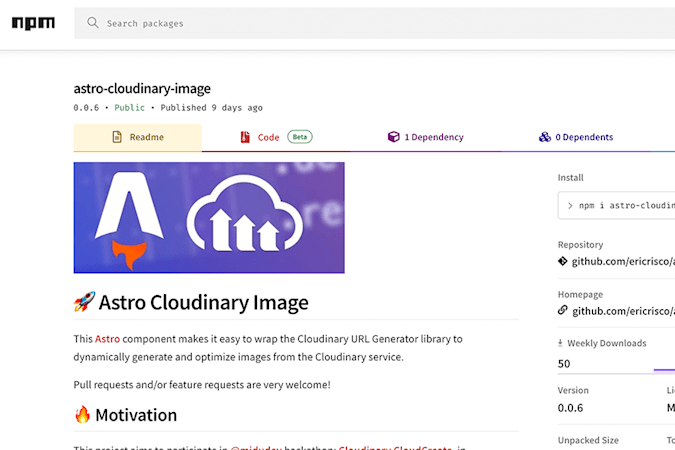This screenshot has height=450, width=675.
Task: Click the Weekly Downloads sparkline chart
Action: [x=664, y=369]
